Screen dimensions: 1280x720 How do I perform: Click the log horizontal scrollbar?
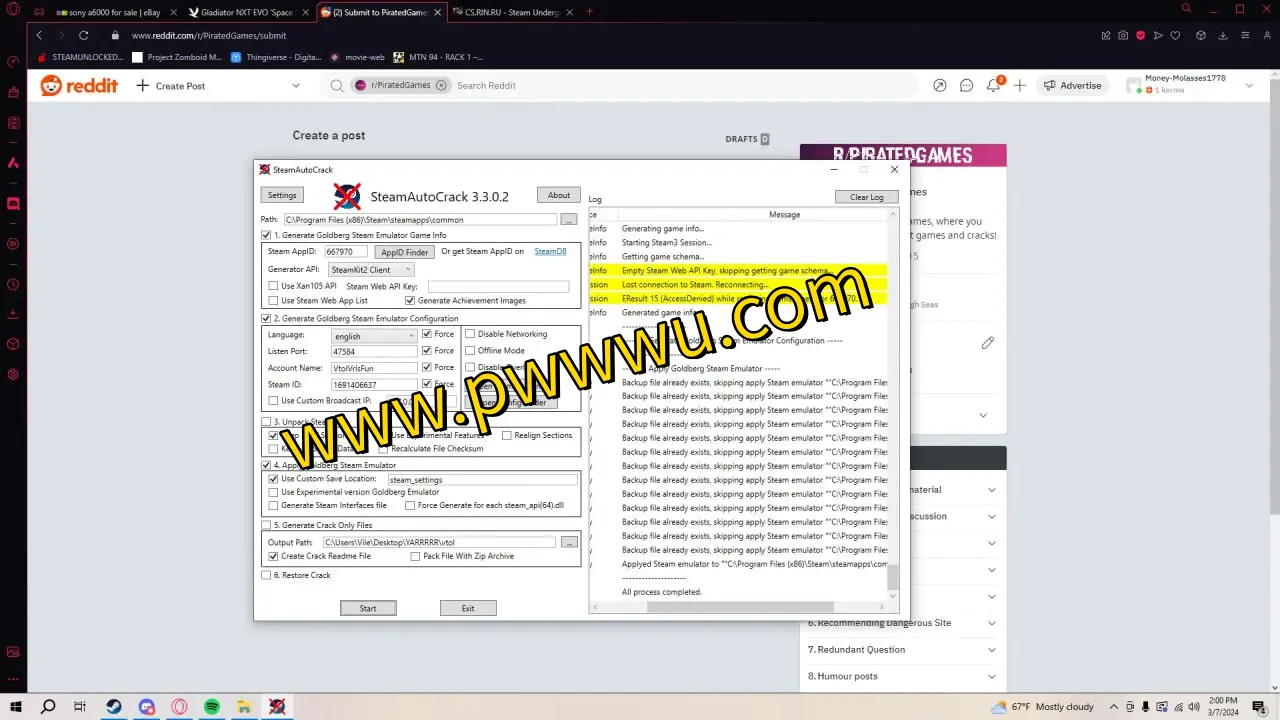tap(739, 607)
